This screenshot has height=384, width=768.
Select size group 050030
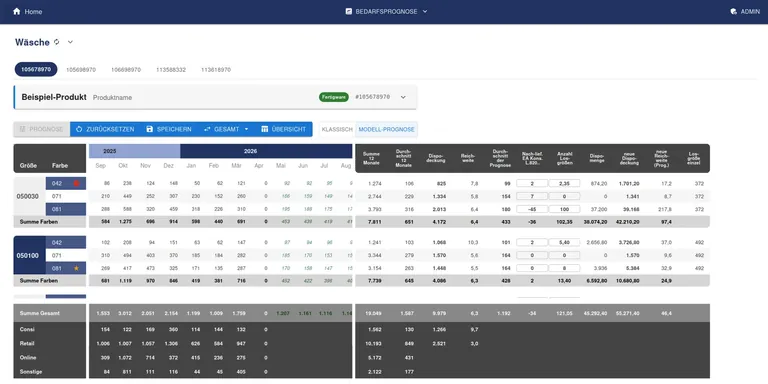coord(29,196)
